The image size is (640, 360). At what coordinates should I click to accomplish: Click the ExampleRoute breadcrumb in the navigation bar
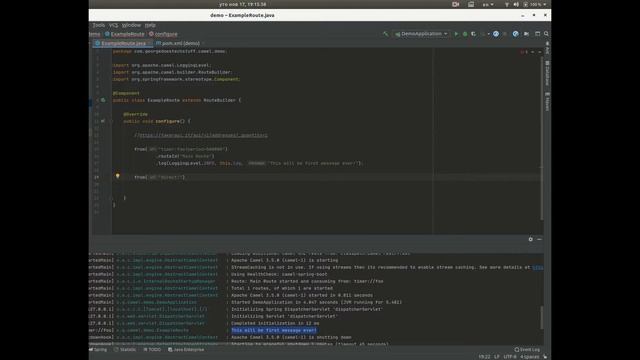124,34
